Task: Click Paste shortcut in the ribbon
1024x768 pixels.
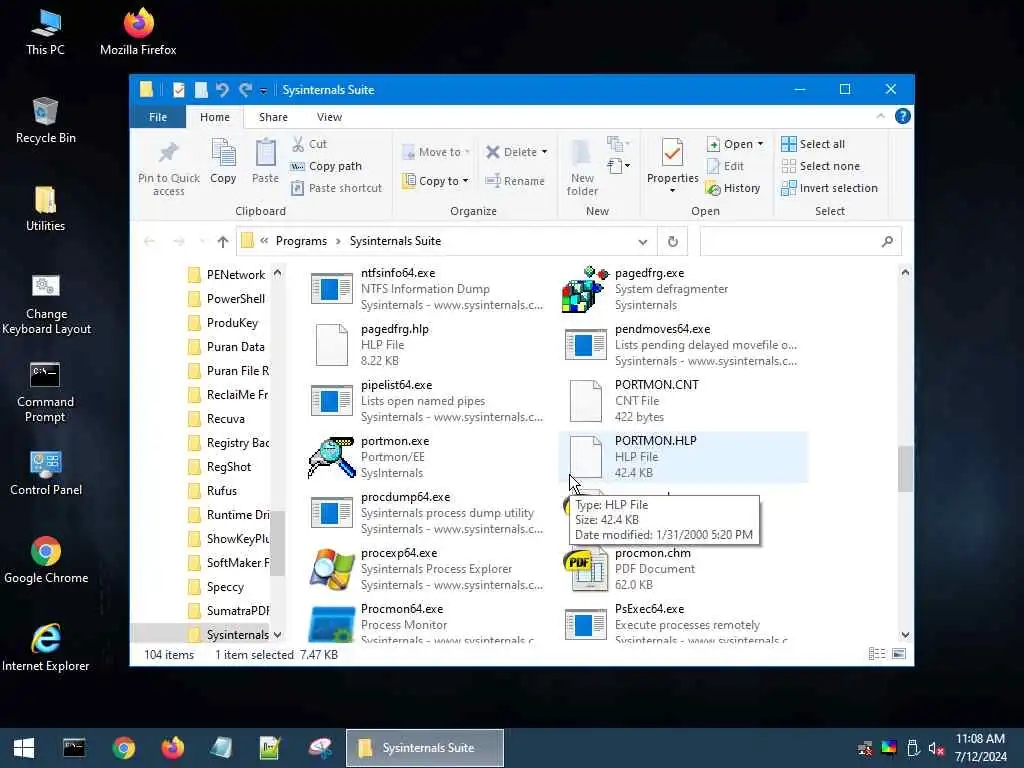Action: 336,188
